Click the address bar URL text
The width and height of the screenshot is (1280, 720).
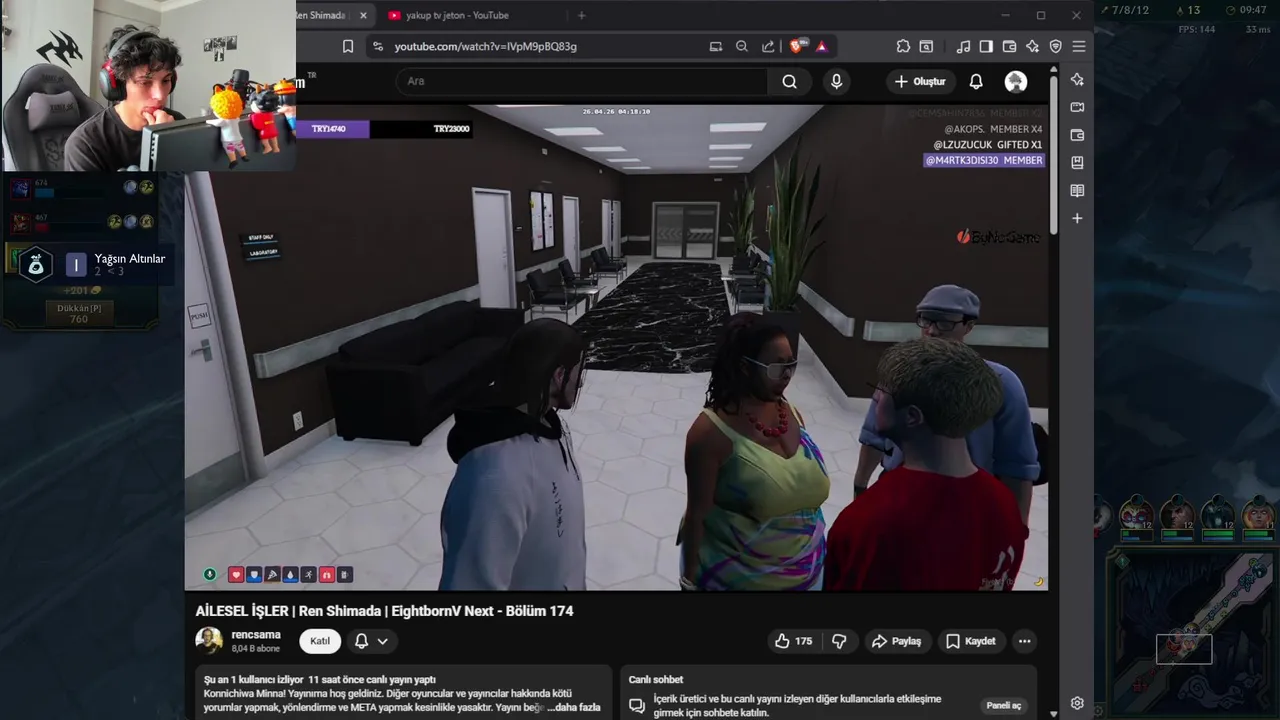485,46
